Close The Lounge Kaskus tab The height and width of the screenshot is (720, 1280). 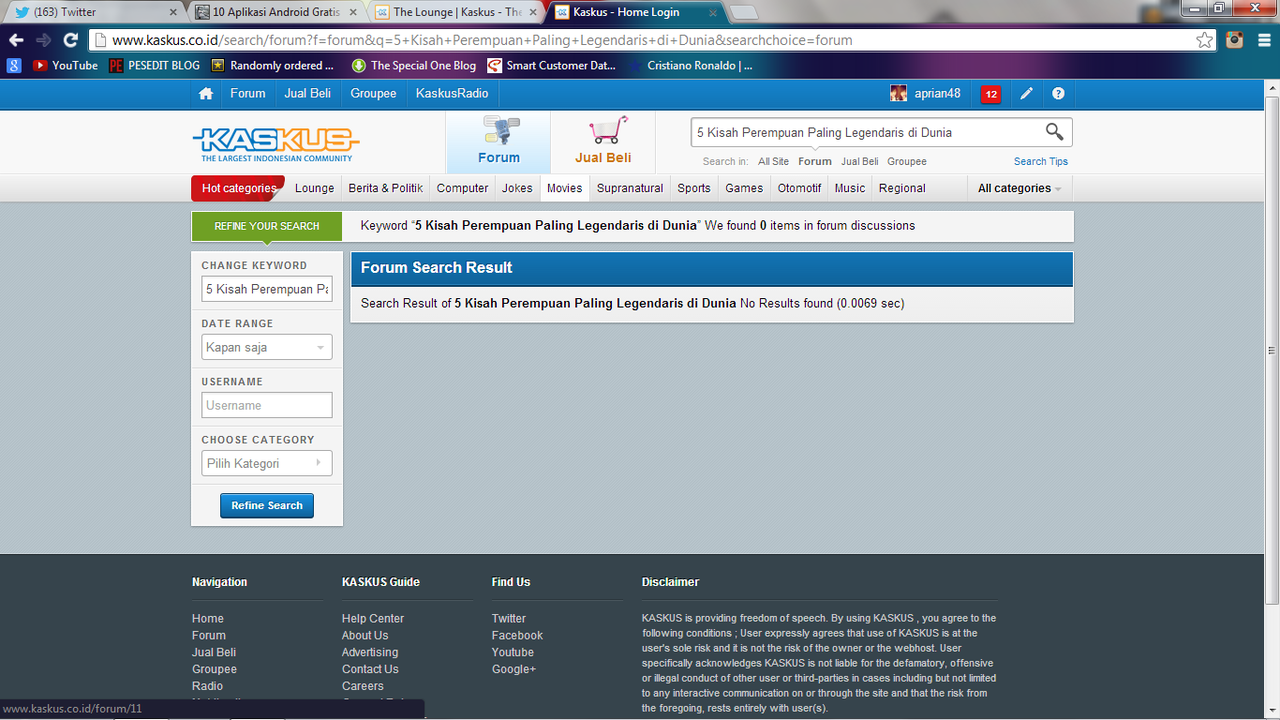pos(532,13)
